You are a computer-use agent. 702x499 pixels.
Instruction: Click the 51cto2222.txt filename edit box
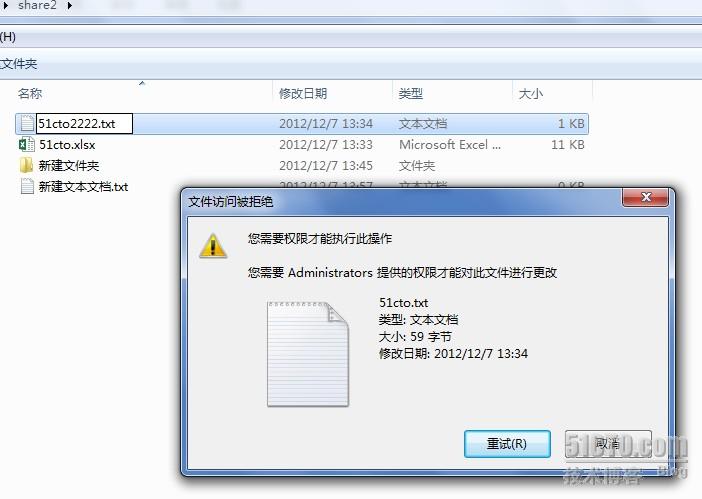click(84, 124)
